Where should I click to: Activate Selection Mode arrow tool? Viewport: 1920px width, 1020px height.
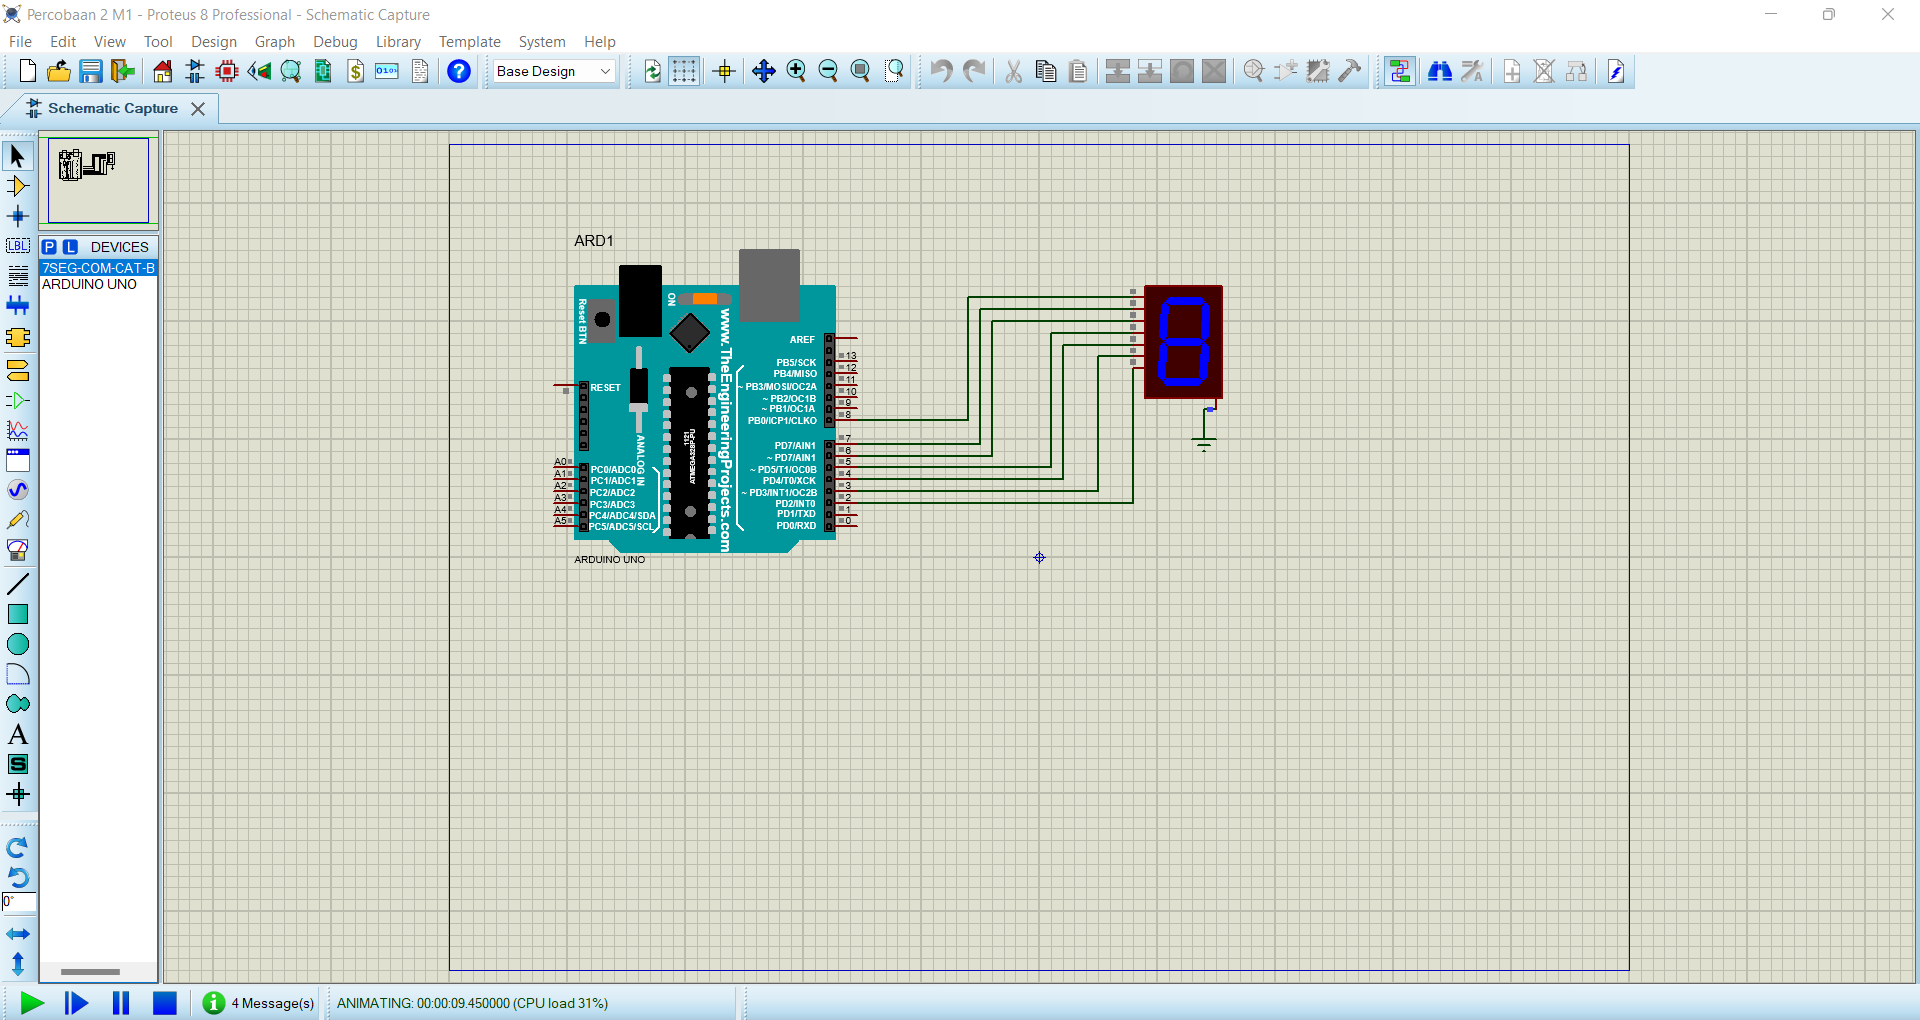pyautogui.click(x=17, y=156)
